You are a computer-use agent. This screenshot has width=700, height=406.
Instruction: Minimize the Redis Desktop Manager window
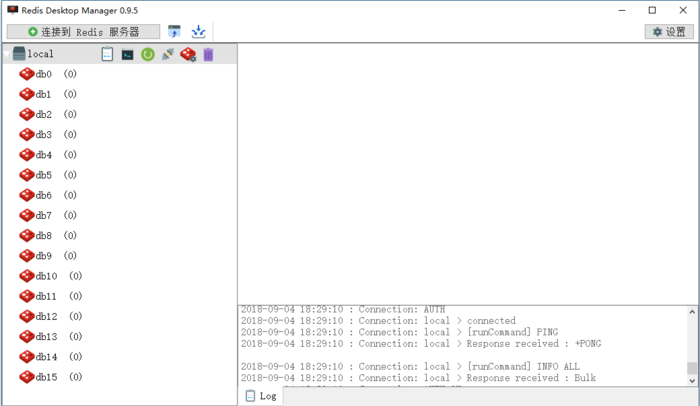pos(622,10)
